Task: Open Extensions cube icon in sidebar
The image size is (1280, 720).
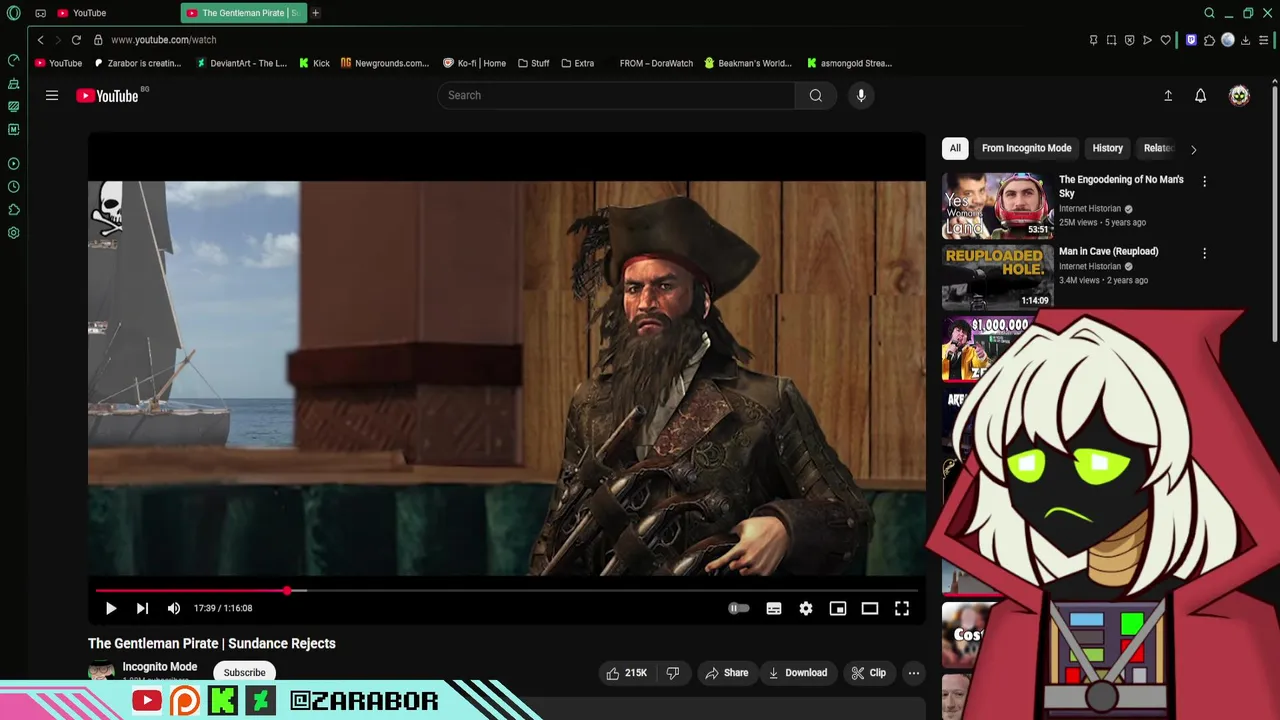Action: tap(13, 210)
